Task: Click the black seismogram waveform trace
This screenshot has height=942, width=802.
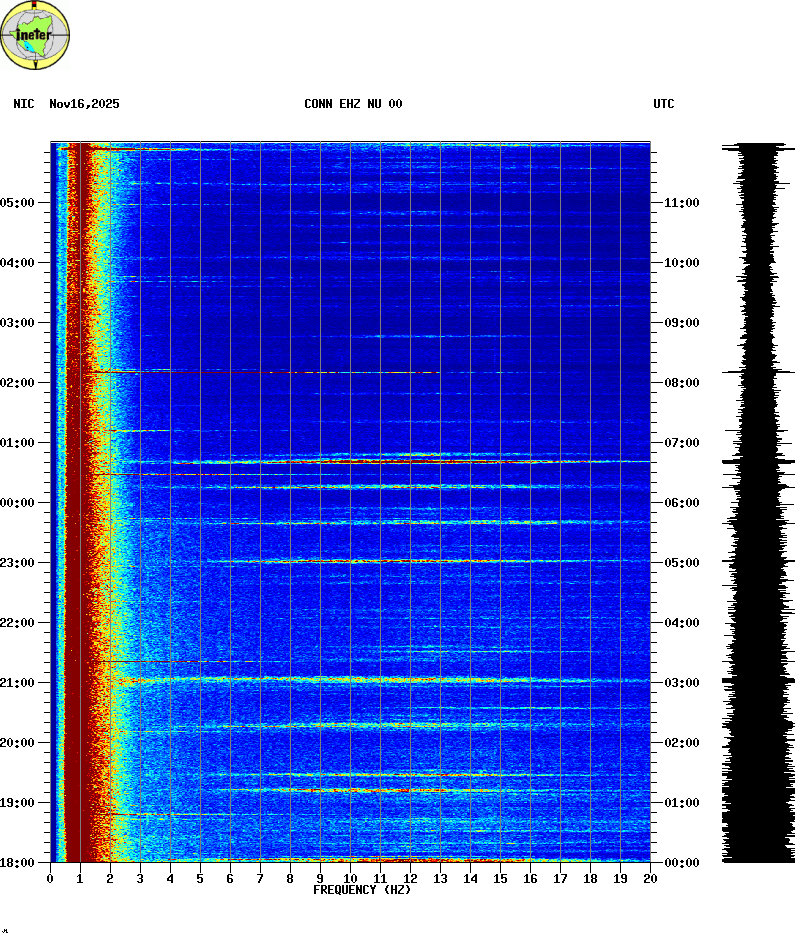Action: [x=756, y=500]
